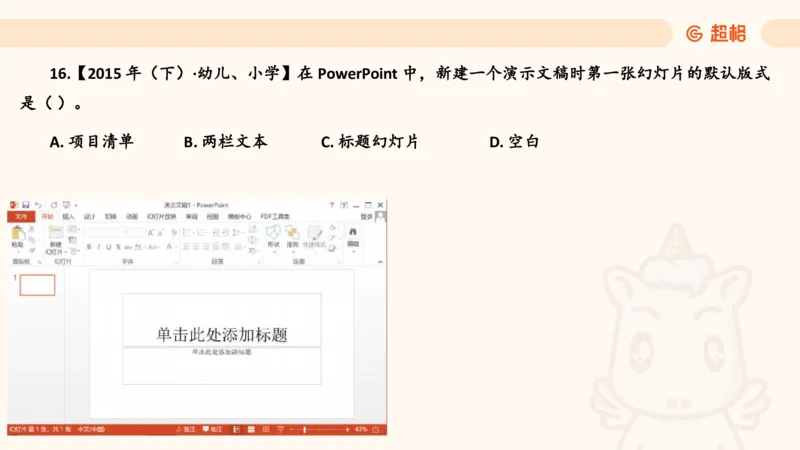Switch to Reading view icon

266,430
